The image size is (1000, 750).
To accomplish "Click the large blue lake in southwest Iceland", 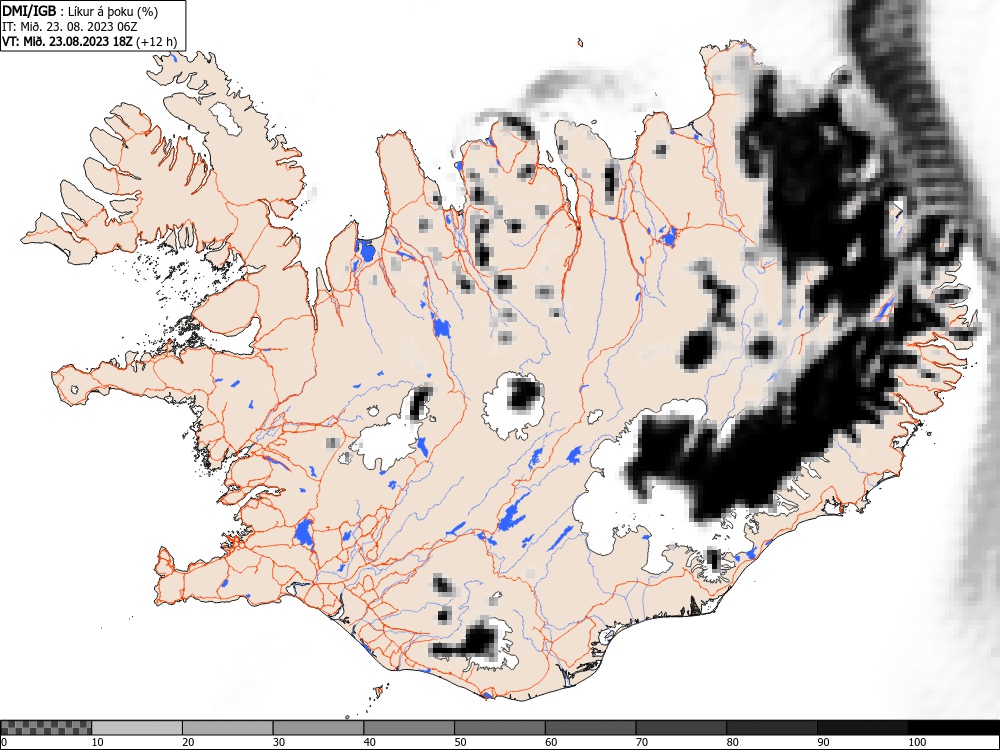I will [304, 533].
